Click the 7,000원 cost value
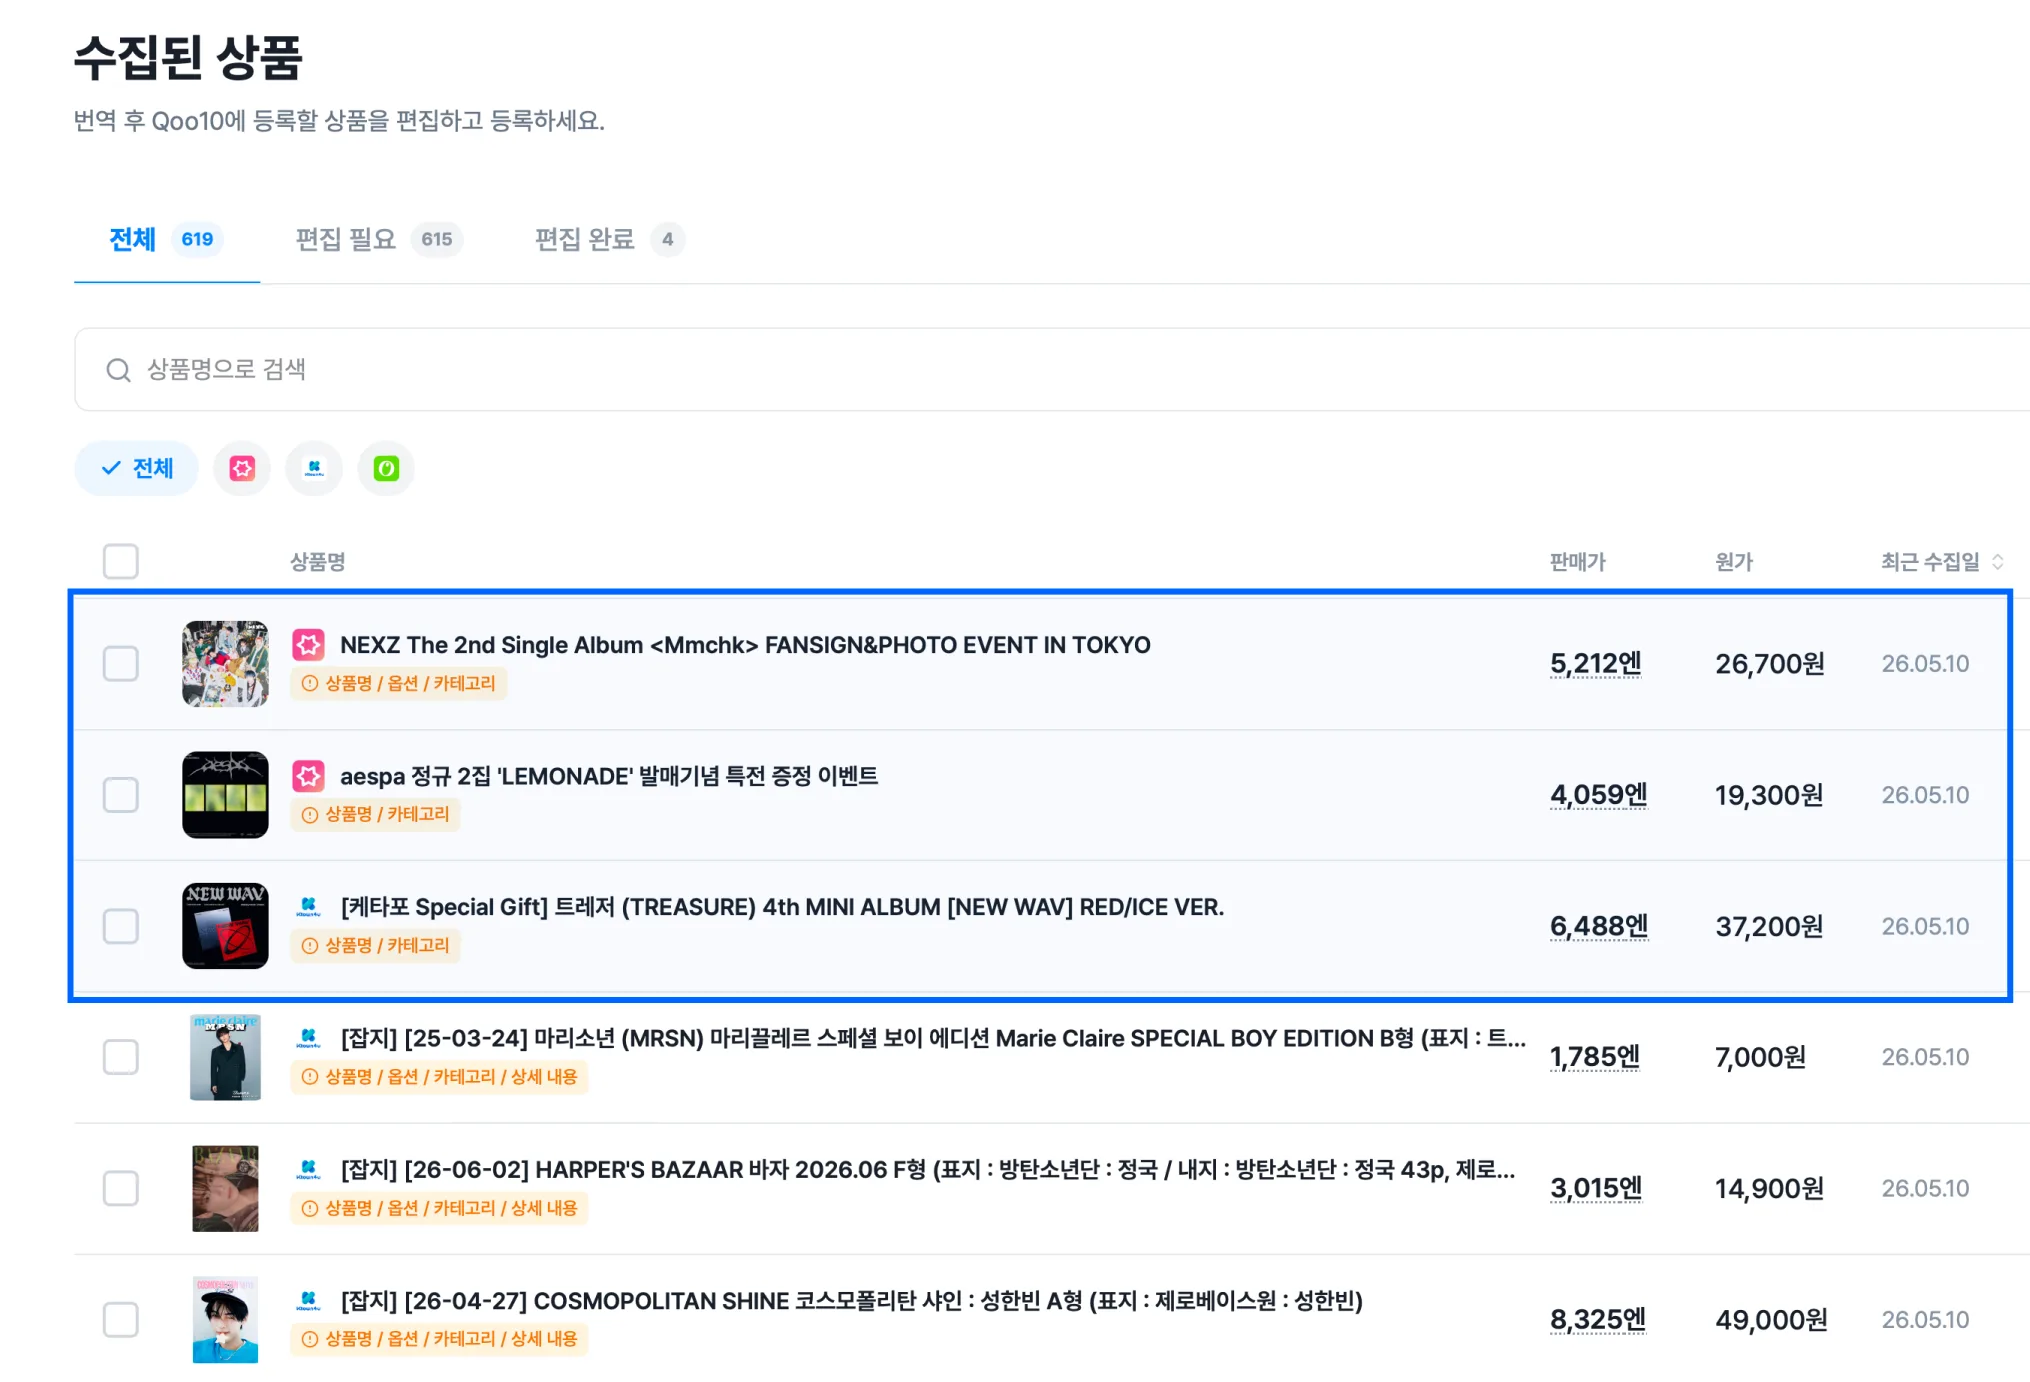This screenshot has width=2030, height=1382. [1760, 1057]
